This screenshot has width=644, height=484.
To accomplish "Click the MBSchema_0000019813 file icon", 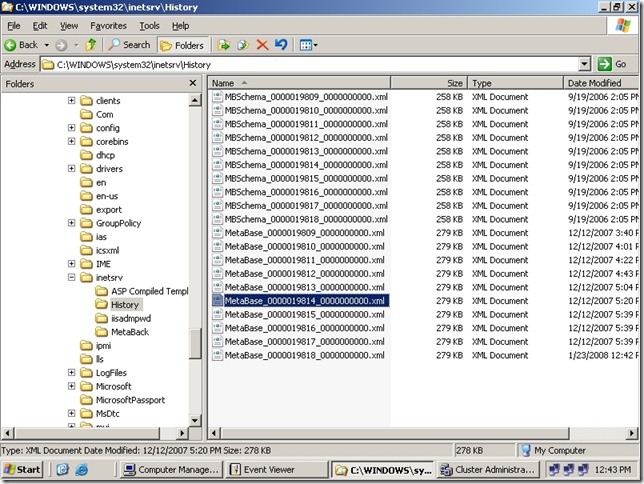I will (217, 151).
